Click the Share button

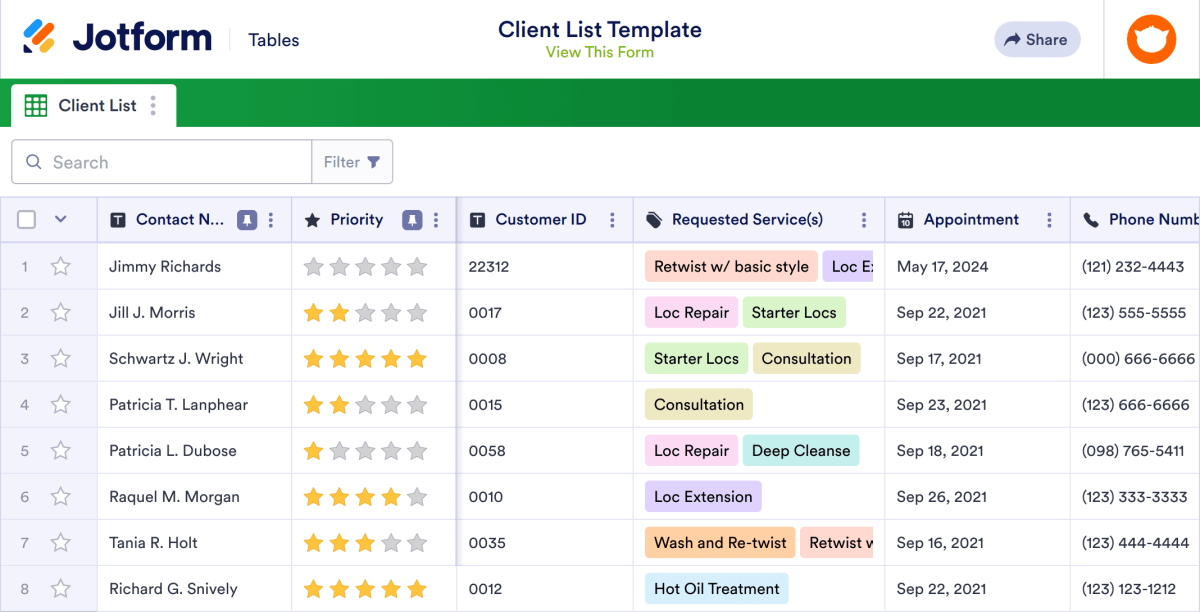click(x=1037, y=39)
